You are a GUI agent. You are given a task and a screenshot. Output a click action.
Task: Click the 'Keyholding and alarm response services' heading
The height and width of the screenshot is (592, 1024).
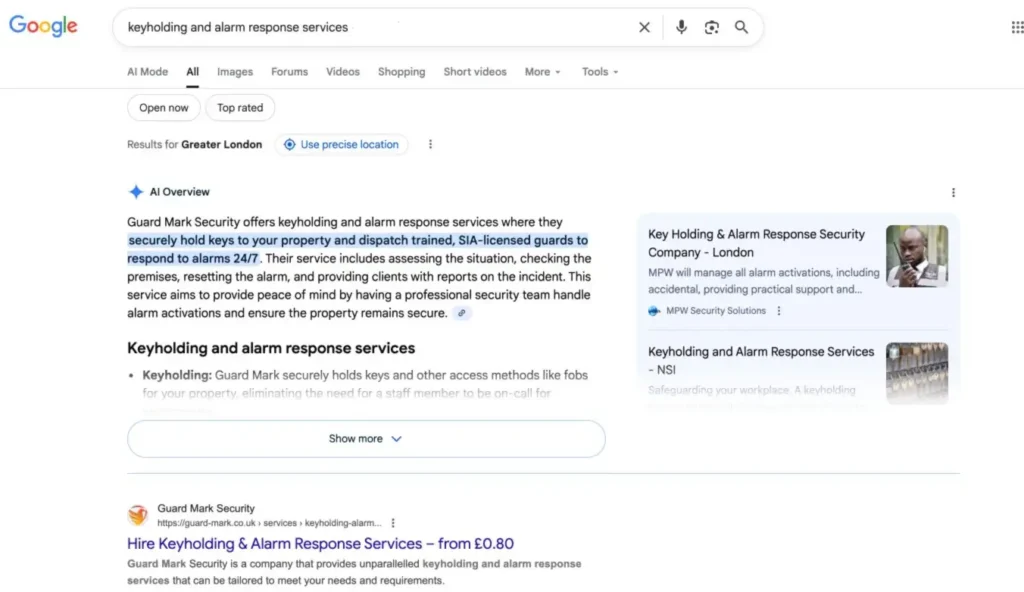(x=271, y=348)
